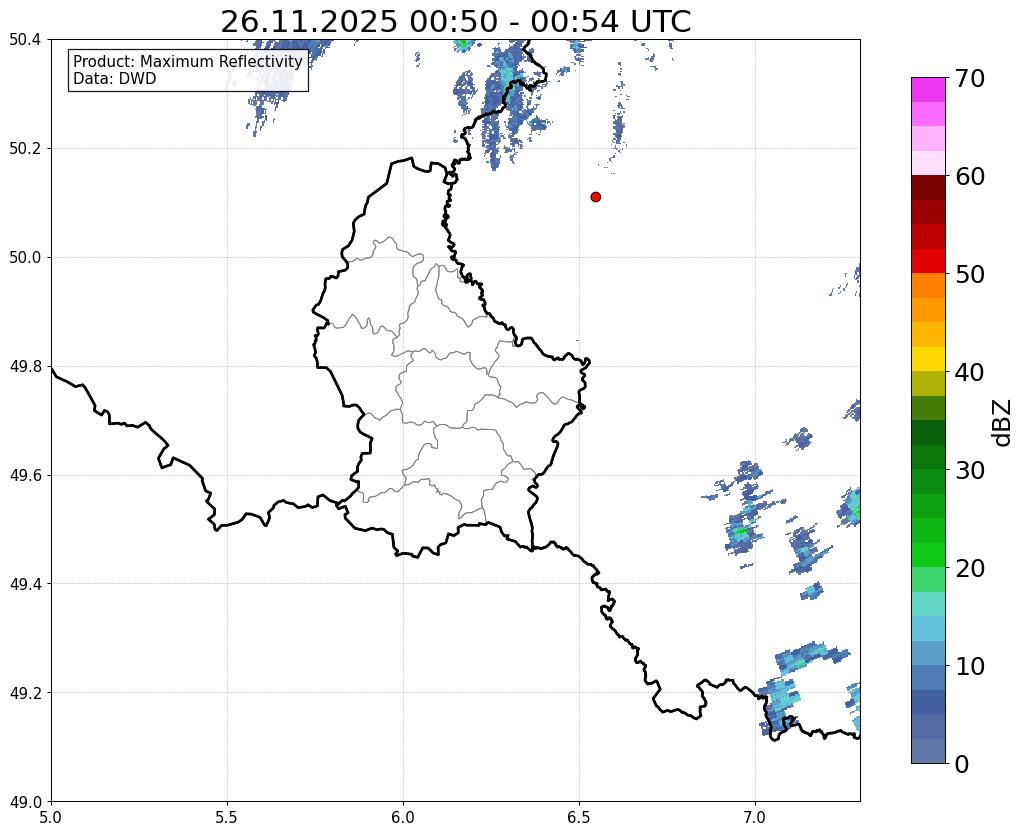Click the red station marker dot
Image resolution: width=1023 pixels, height=834 pixels.
(595, 197)
